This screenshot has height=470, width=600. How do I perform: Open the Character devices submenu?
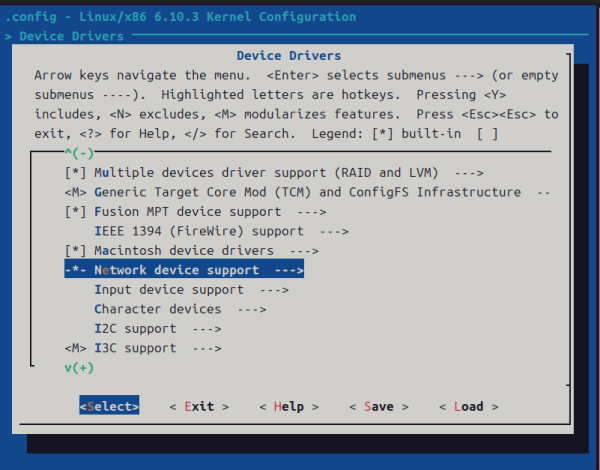click(x=180, y=310)
